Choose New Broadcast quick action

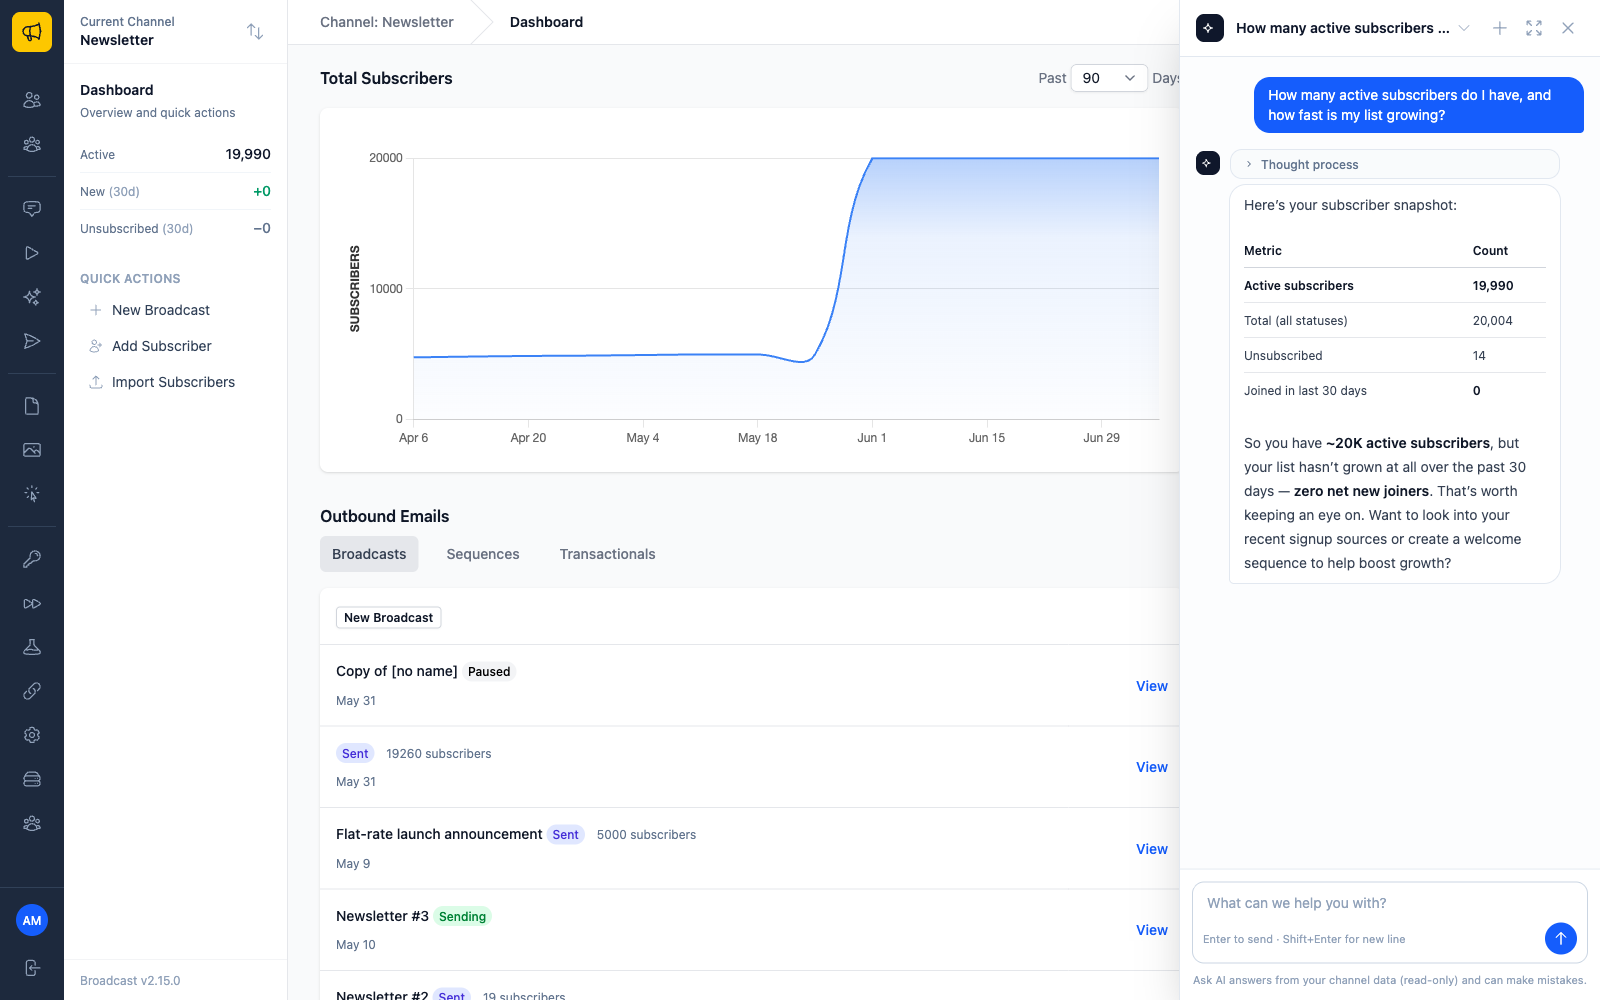click(160, 310)
